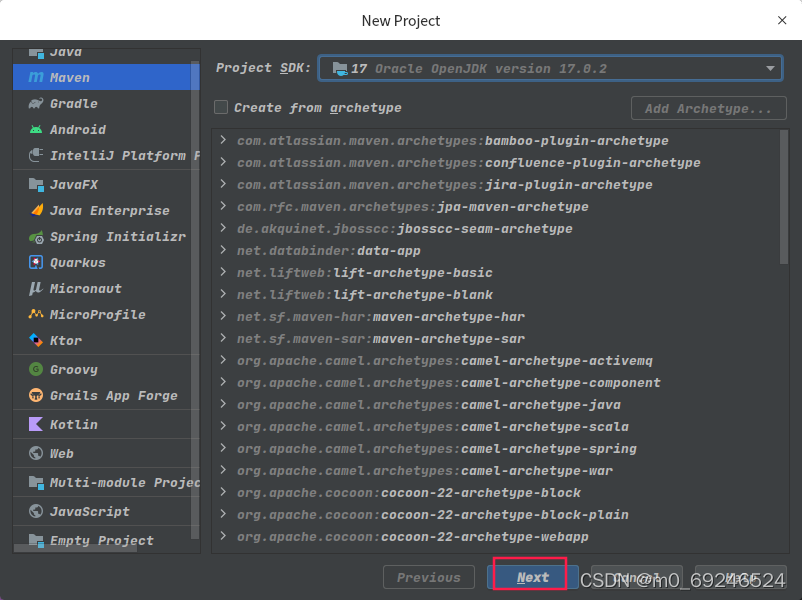Image resolution: width=802 pixels, height=600 pixels.
Task: Enable Create from archetype checkbox
Action: [221, 108]
